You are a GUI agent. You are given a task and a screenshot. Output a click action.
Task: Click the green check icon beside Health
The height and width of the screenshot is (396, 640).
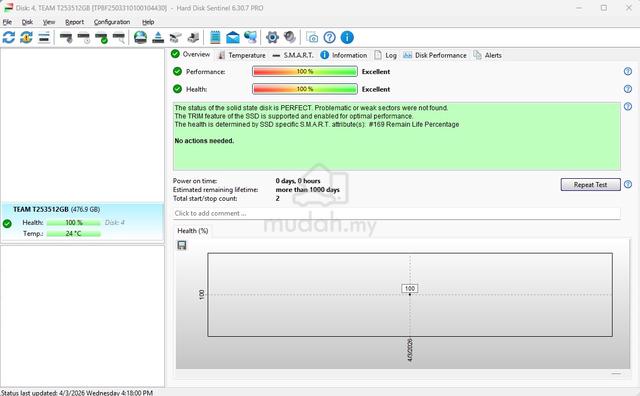point(177,89)
